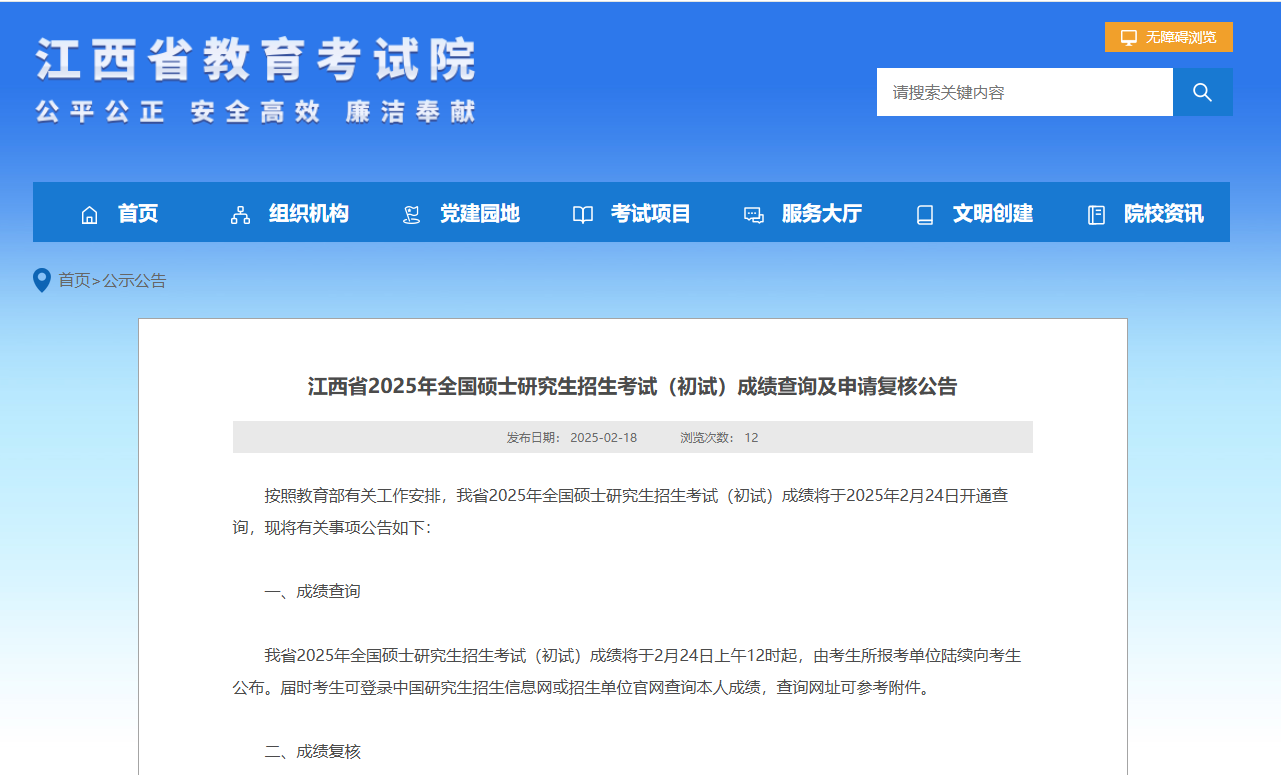
Task: Click the book icon beside 文明创建
Action: tap(925, 214)
